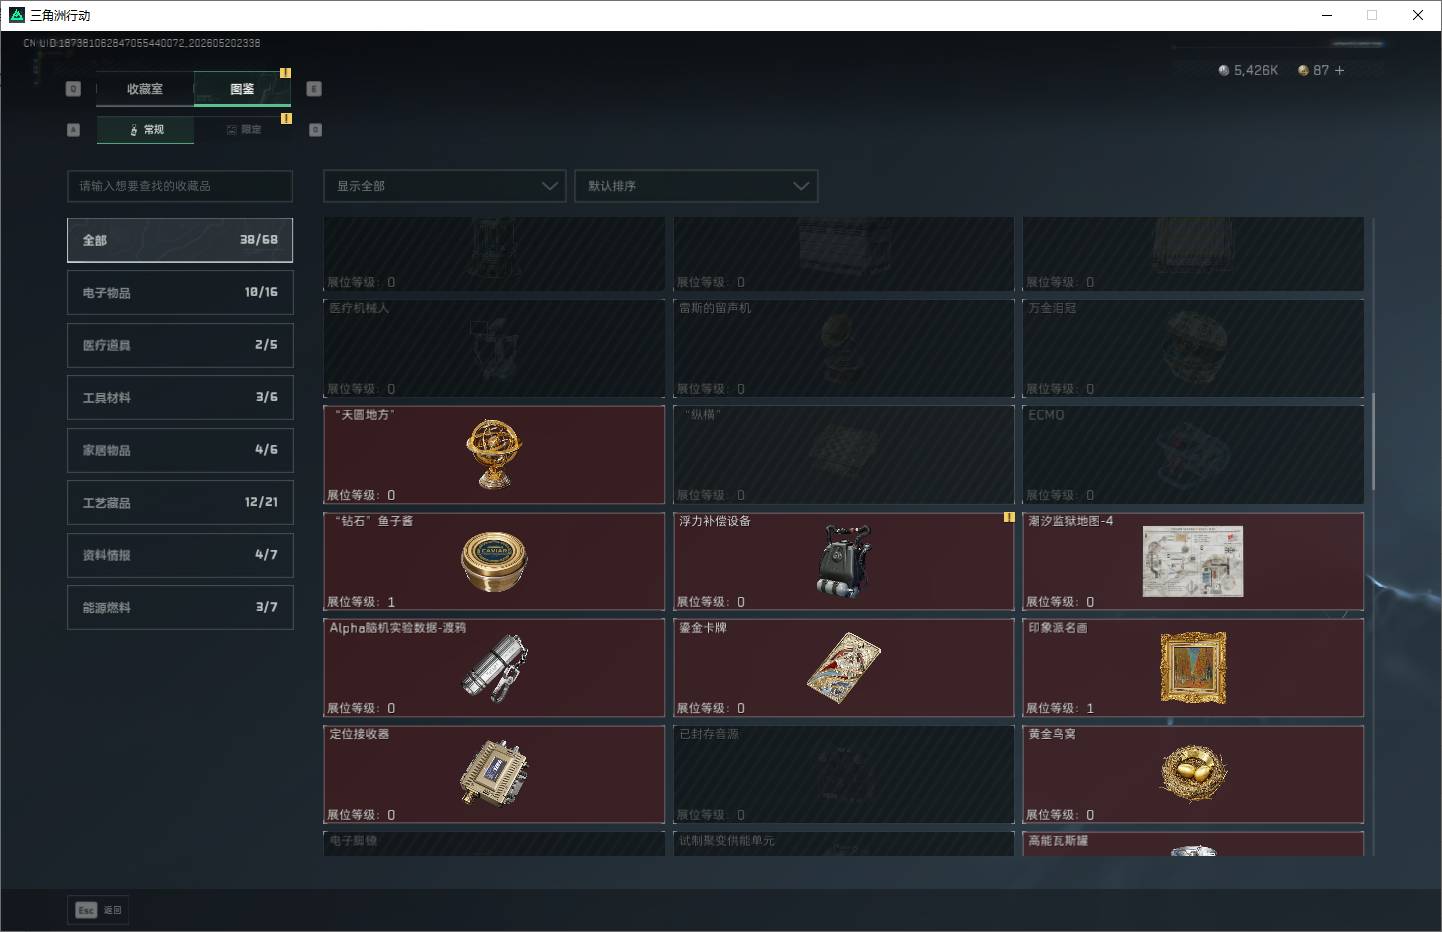Expand the 显示全部 filter dropdown
The height and width of the screenshot is (932, 1442).
click(x=444, y=186)
